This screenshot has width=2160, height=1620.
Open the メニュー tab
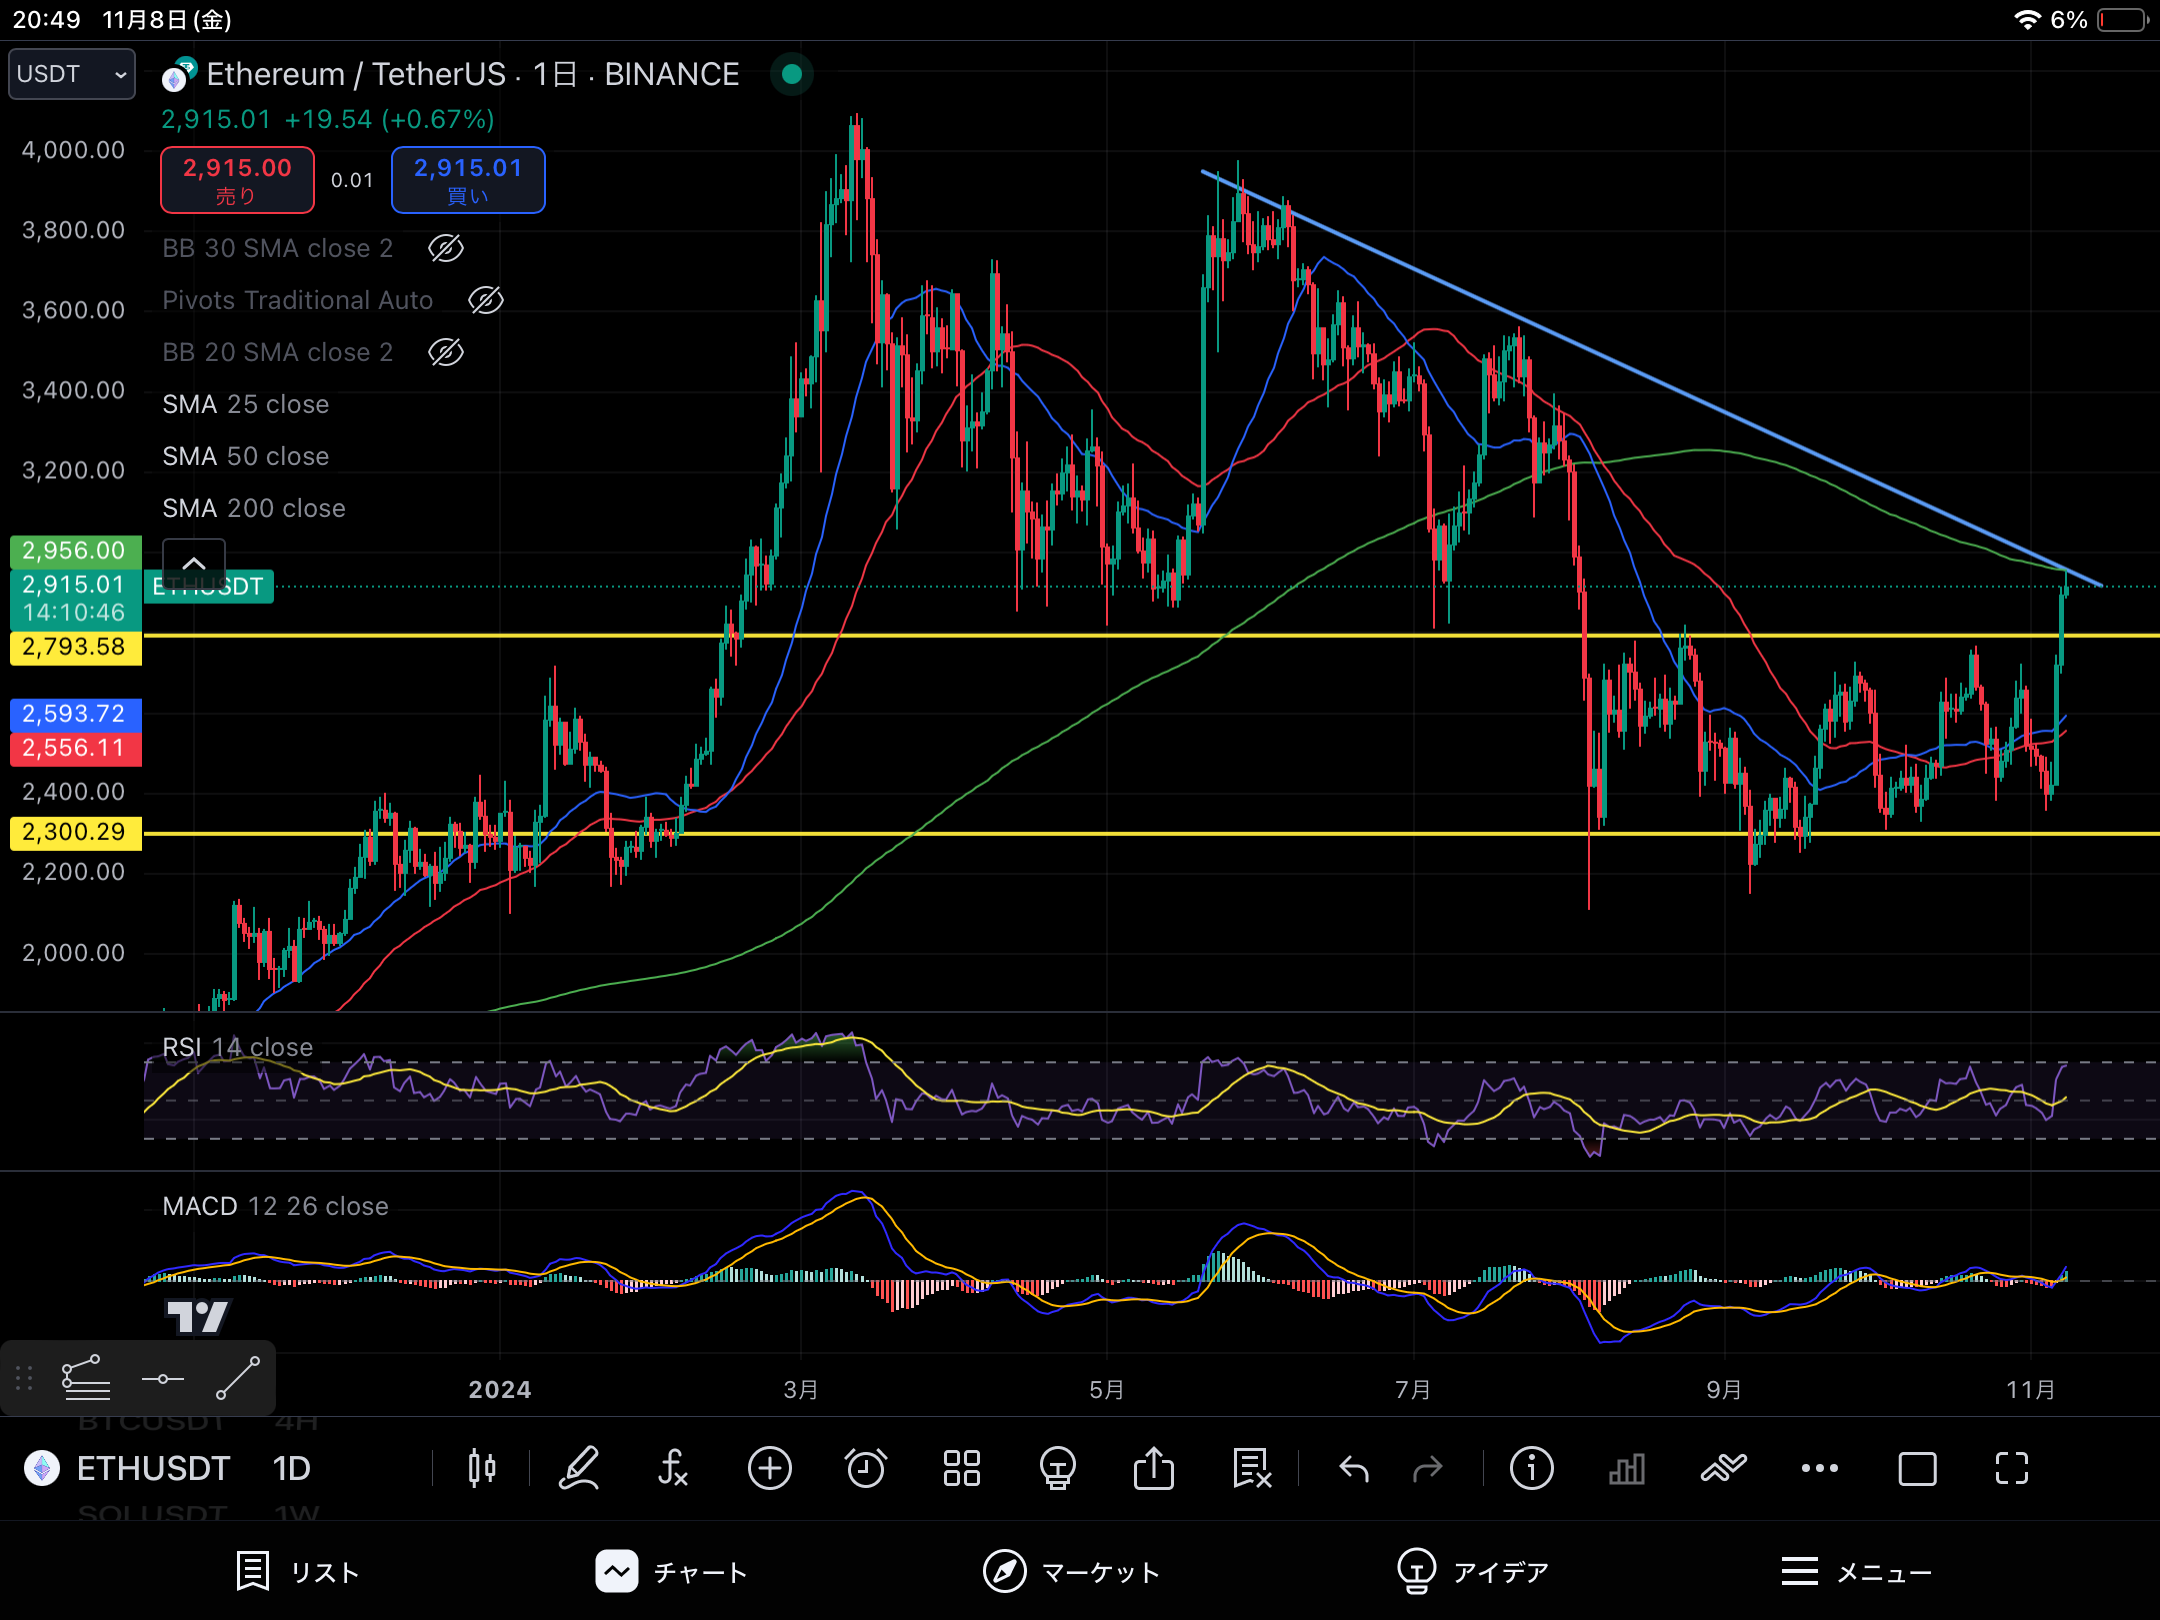[1857, 1571]
